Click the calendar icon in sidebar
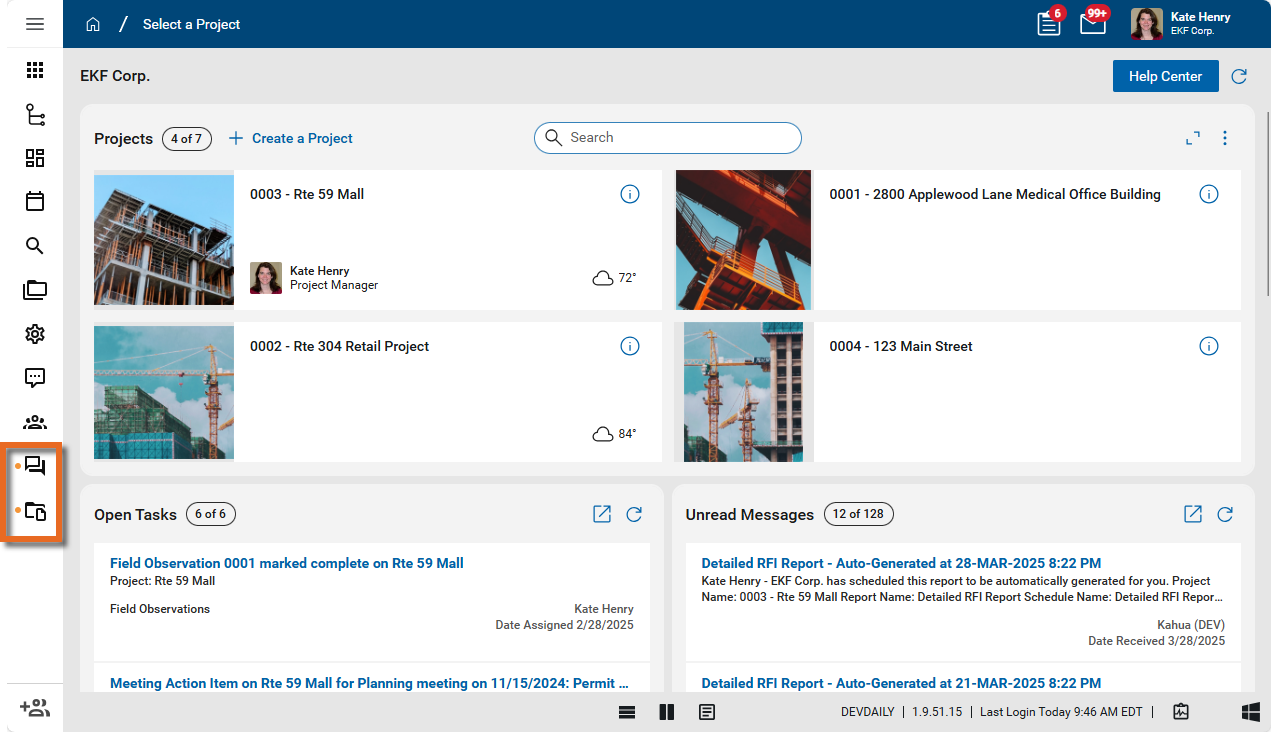This screenshot has height=732, width=1271. coord(35,202)
